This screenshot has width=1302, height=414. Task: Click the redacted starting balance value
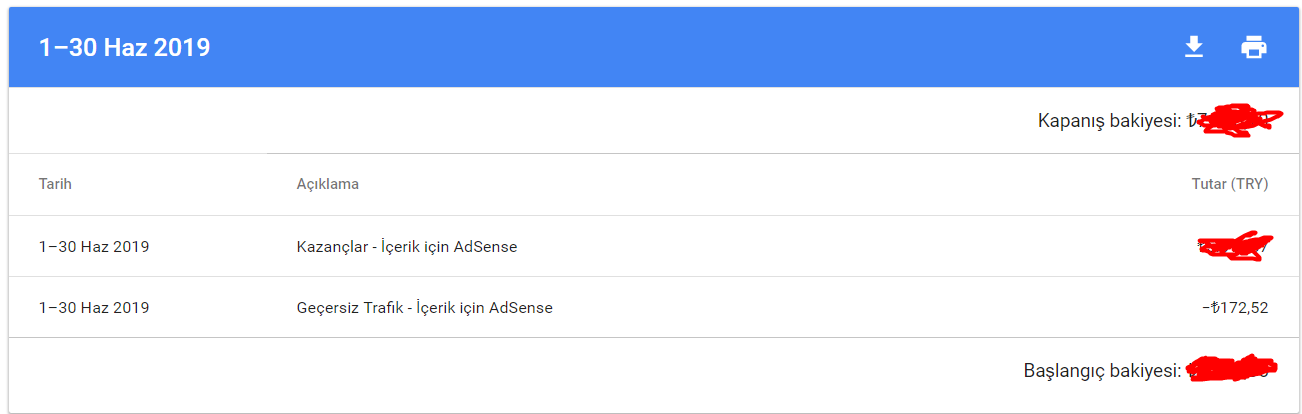point(1232,369)
